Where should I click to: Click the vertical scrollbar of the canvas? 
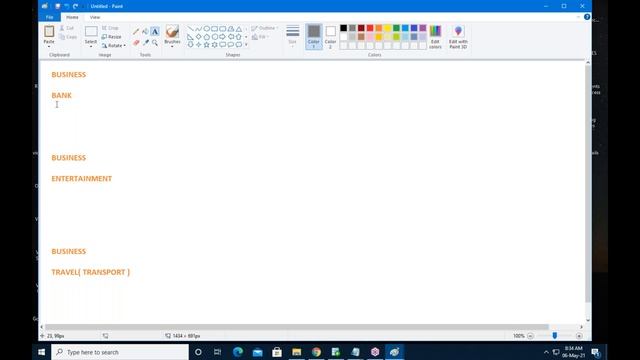pyautogui.click(x=588, y=184)
